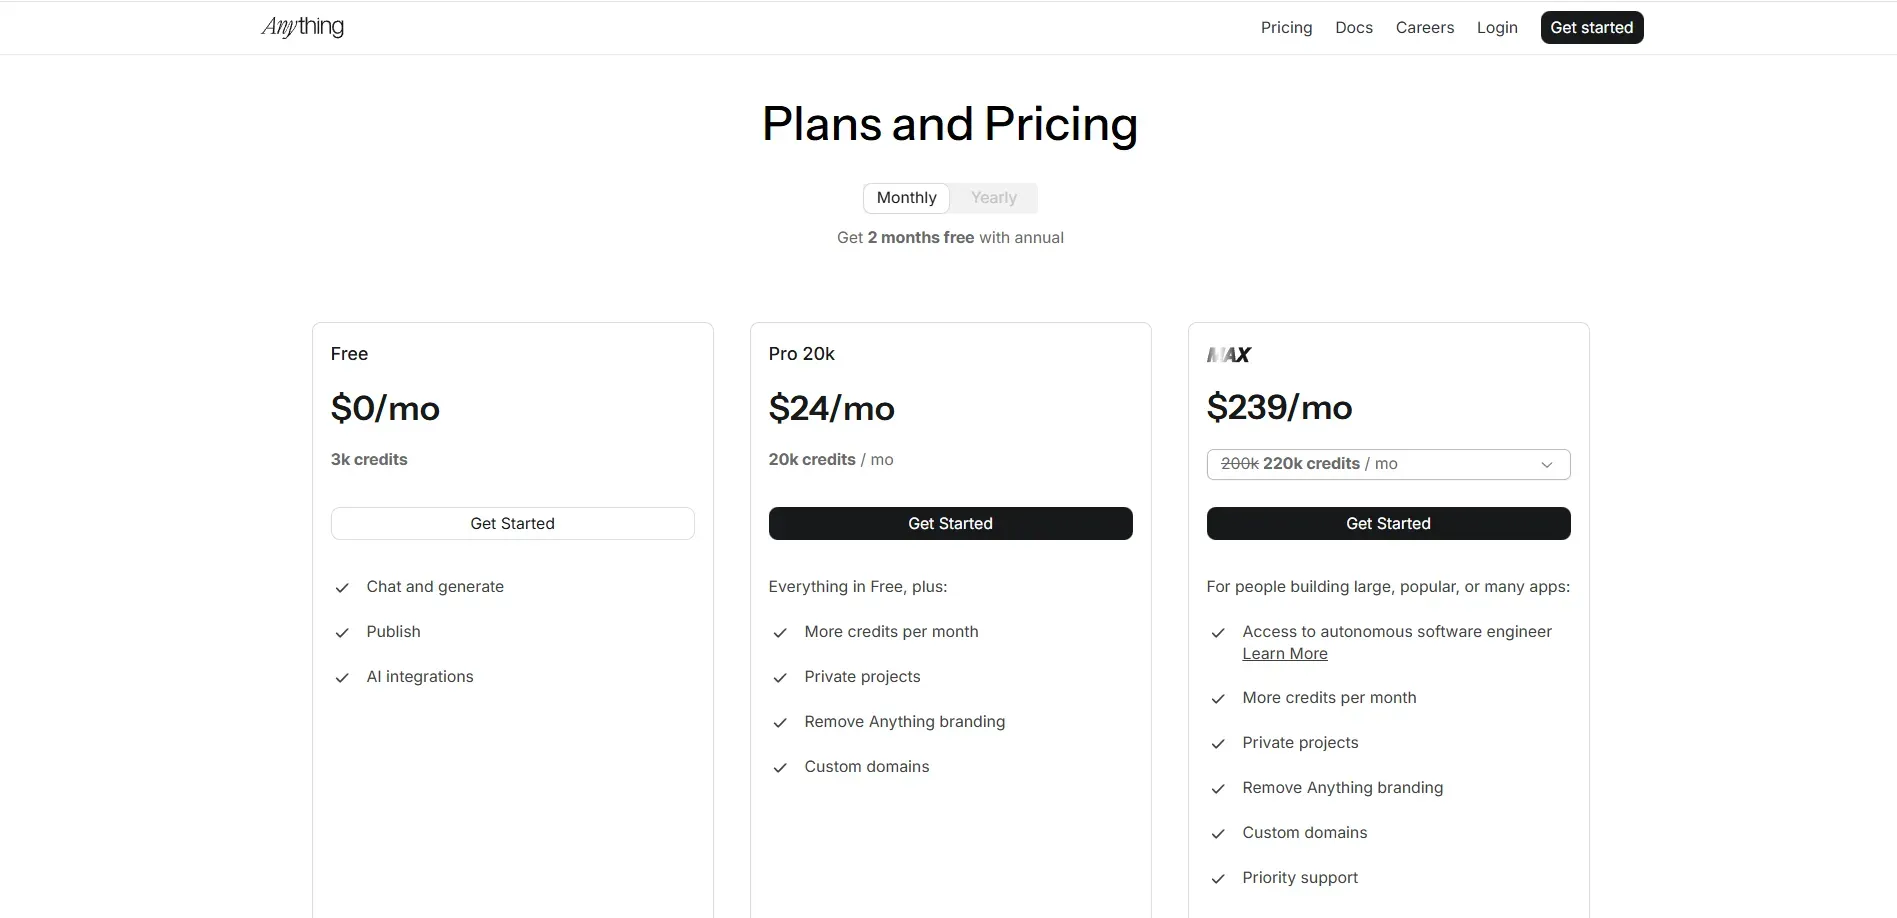Click the checkmark beside AI integrations
Image resolution: width=1897 pixels, height=918 pixels.
point(341,678)
